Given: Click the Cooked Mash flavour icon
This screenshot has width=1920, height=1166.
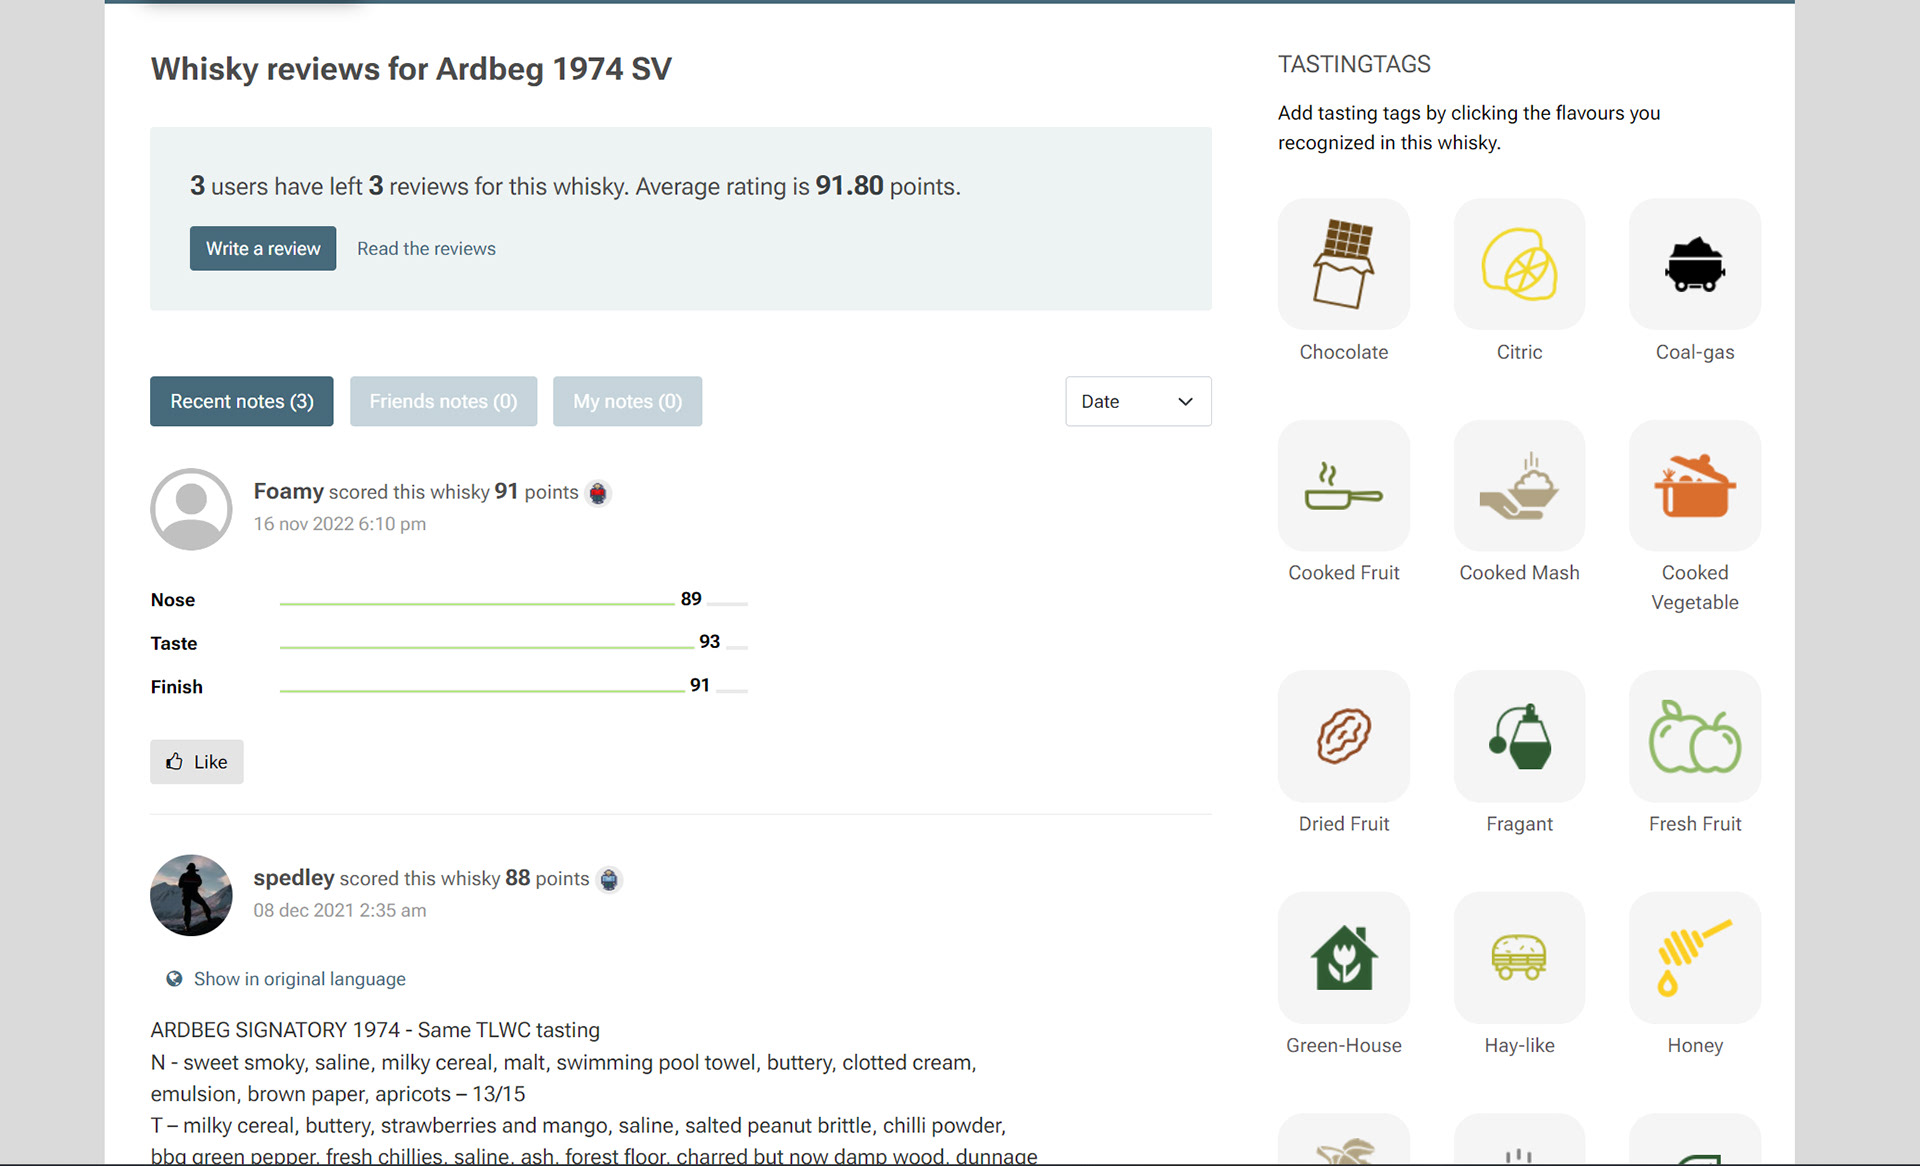Looking at the screenshot, I should tap(1518, 486).
